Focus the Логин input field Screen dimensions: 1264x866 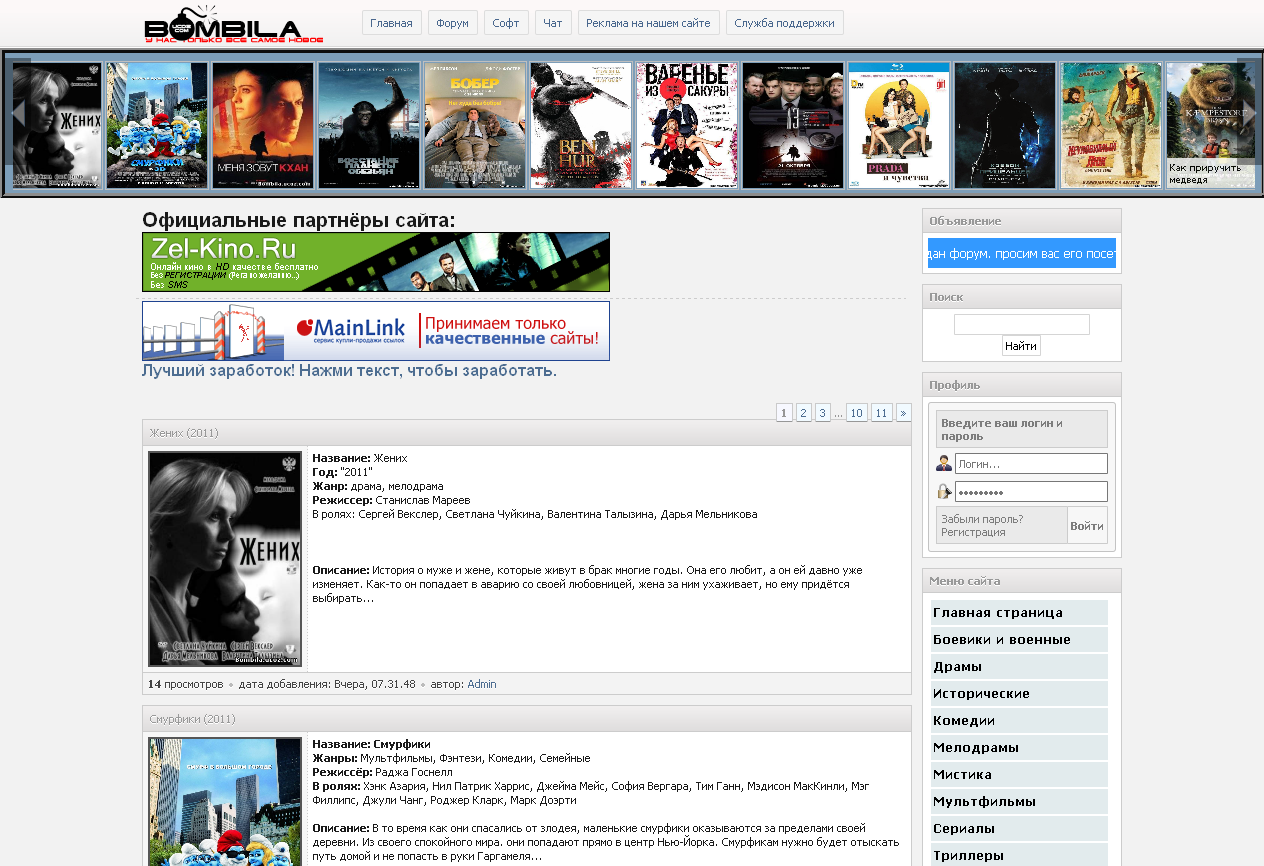pyautogui.click(x=1031, y=463)
